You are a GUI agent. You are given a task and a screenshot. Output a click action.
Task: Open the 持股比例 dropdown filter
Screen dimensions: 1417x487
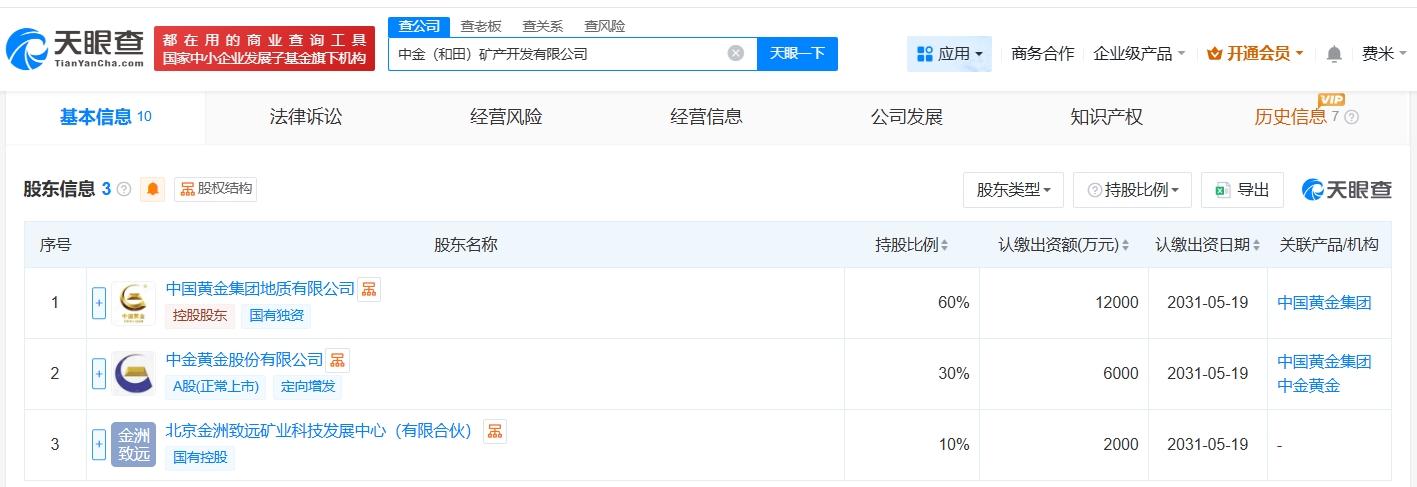(x=1132, y=190)
